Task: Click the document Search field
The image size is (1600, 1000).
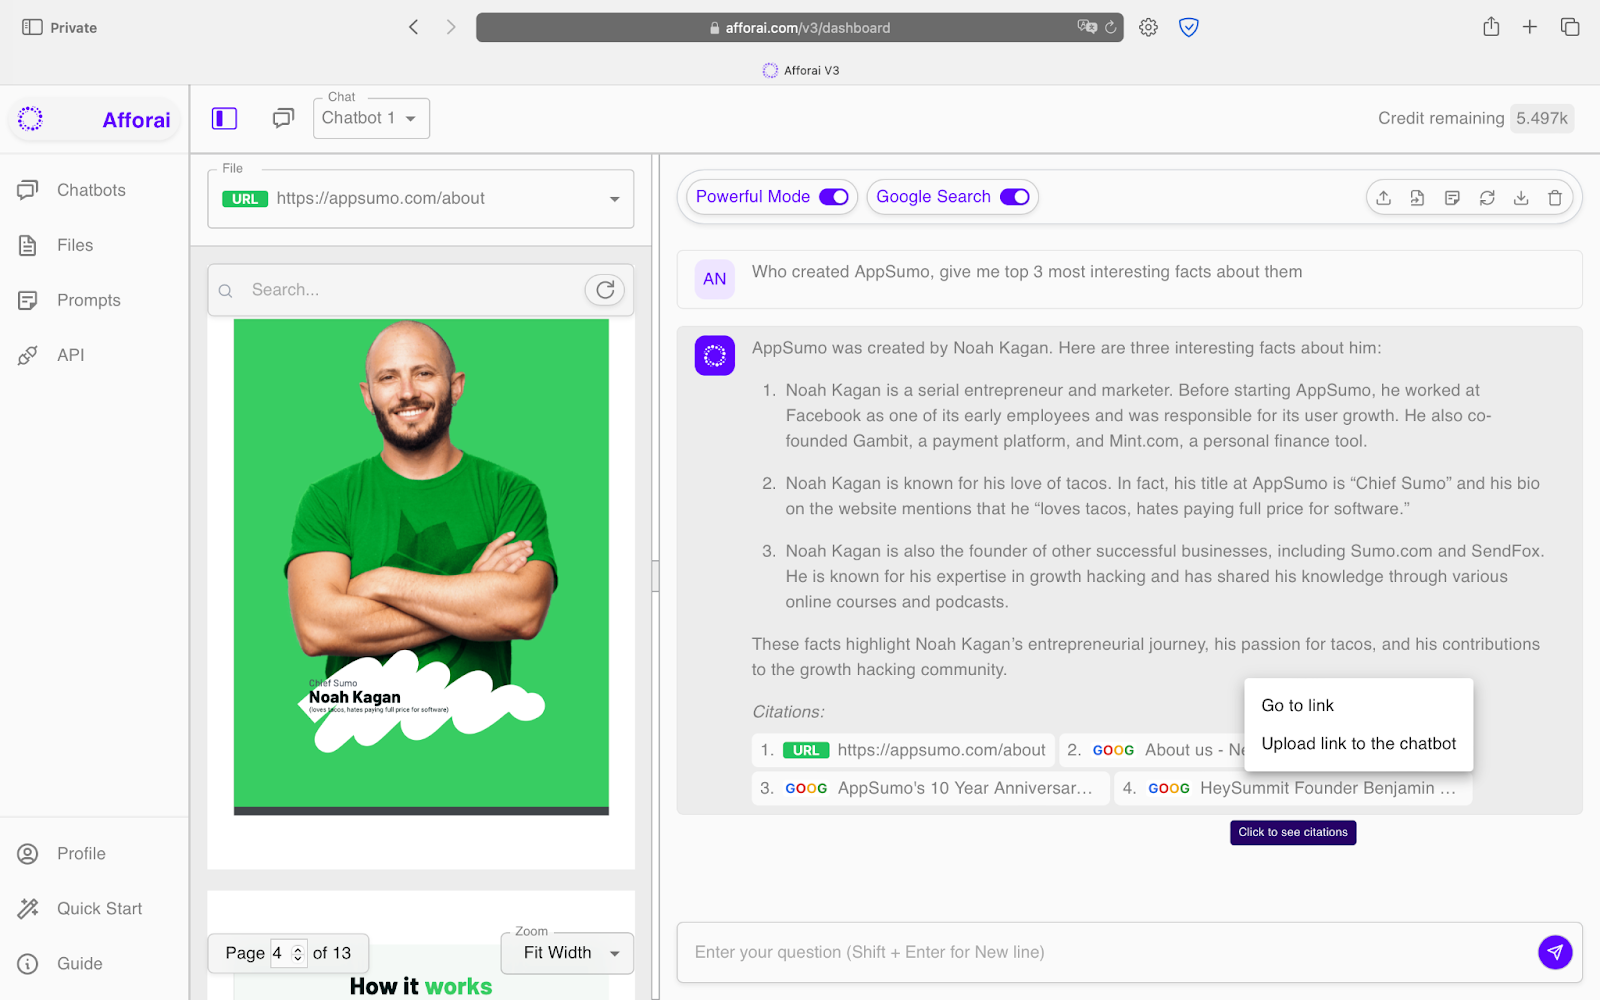Action: (x=410, y=290)
